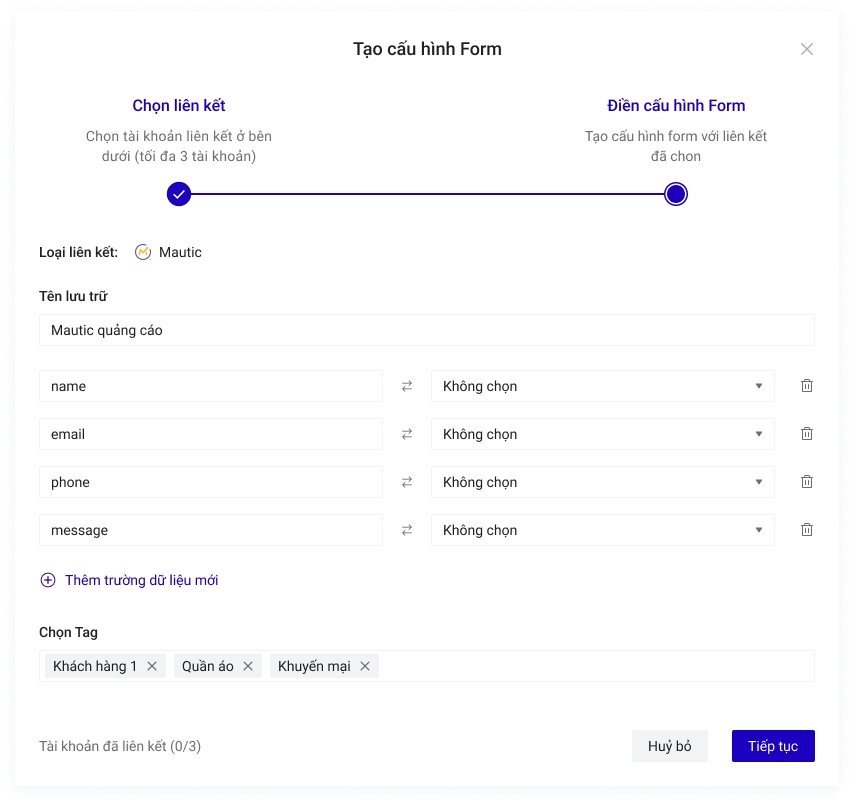Click the swap arrows icon beside name

[407, 386]
